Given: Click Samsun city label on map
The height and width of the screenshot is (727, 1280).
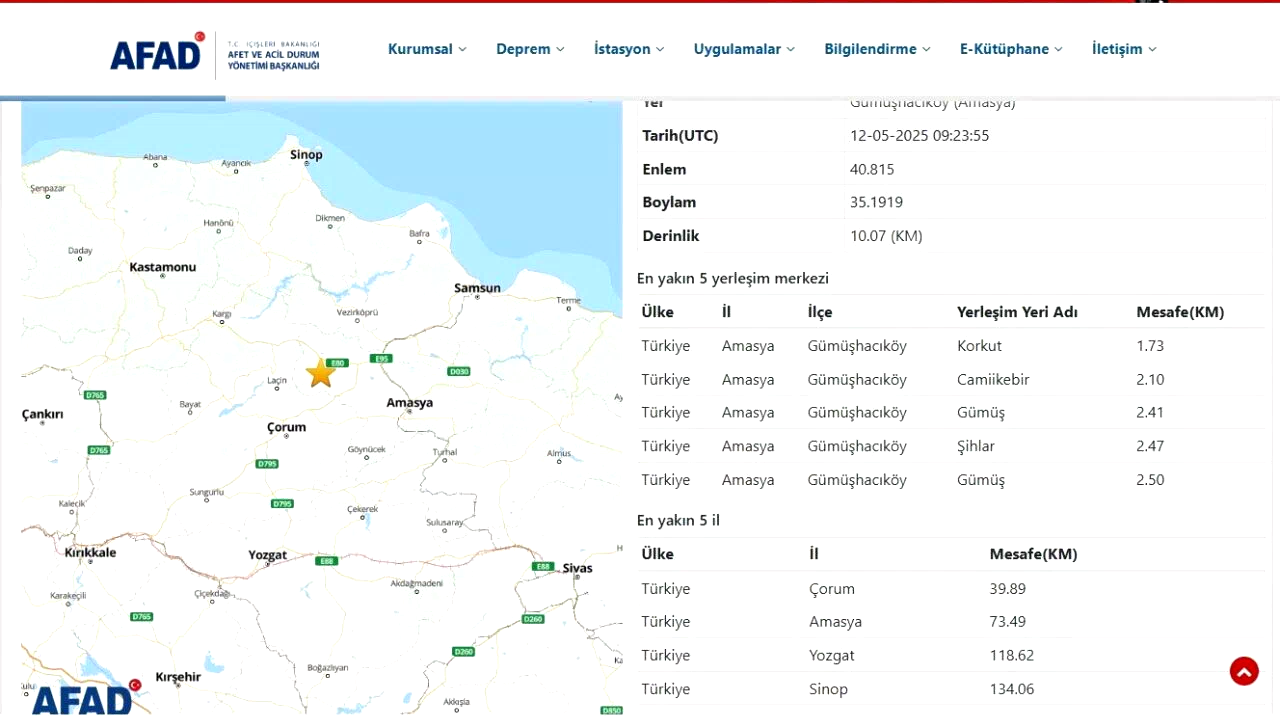Looking at the screenshot, I should [x=477, y=288].
